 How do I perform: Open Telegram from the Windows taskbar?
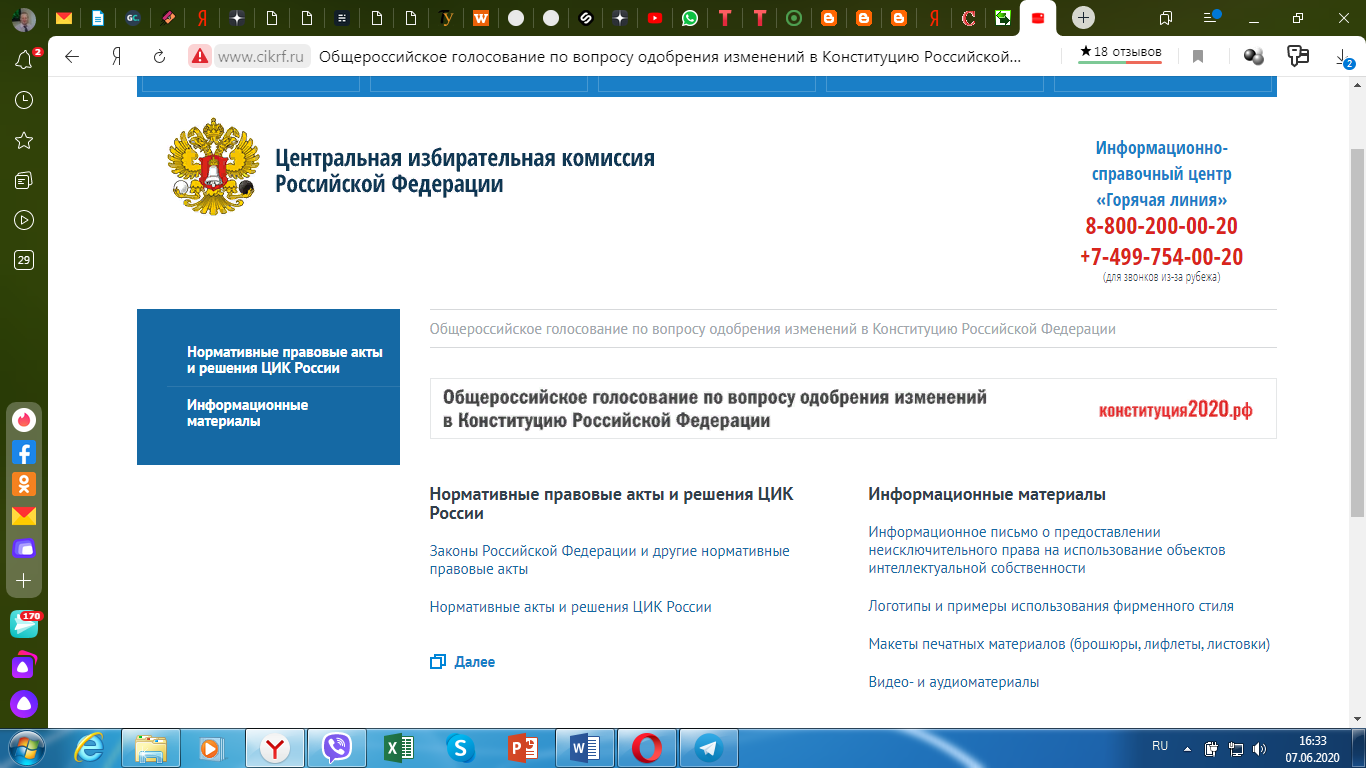709,748
